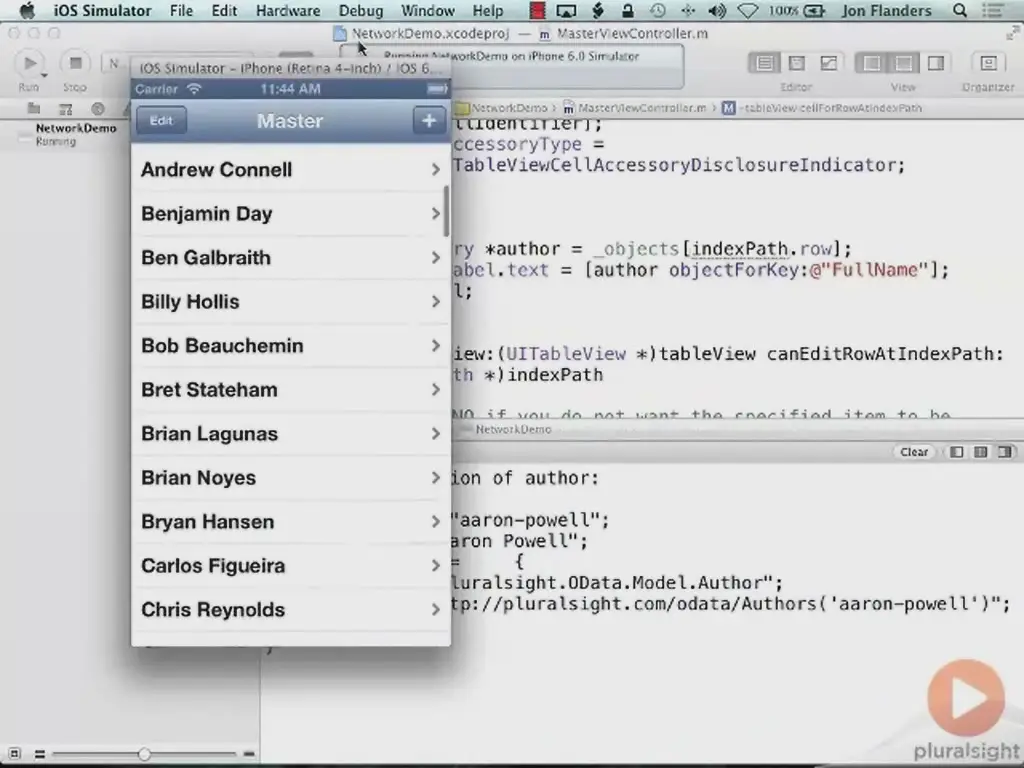
Task: Show only variables view in debug area
Action: [x=956, y=452]
